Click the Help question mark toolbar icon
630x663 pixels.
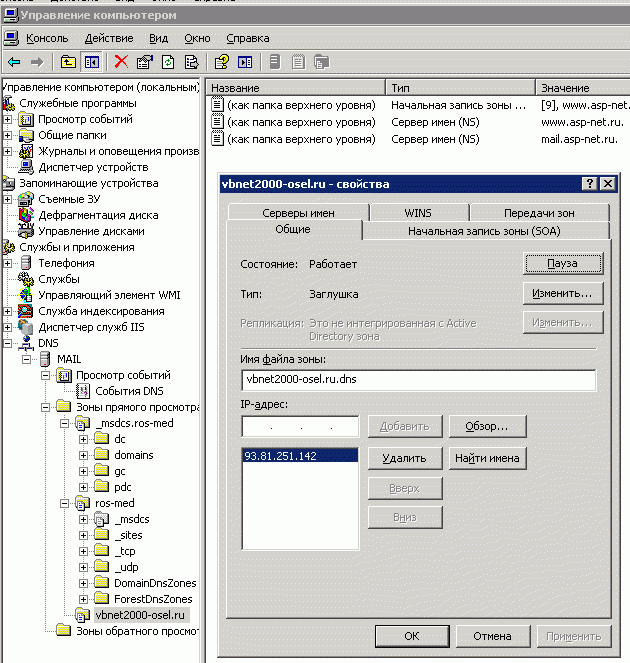point(222,62)
